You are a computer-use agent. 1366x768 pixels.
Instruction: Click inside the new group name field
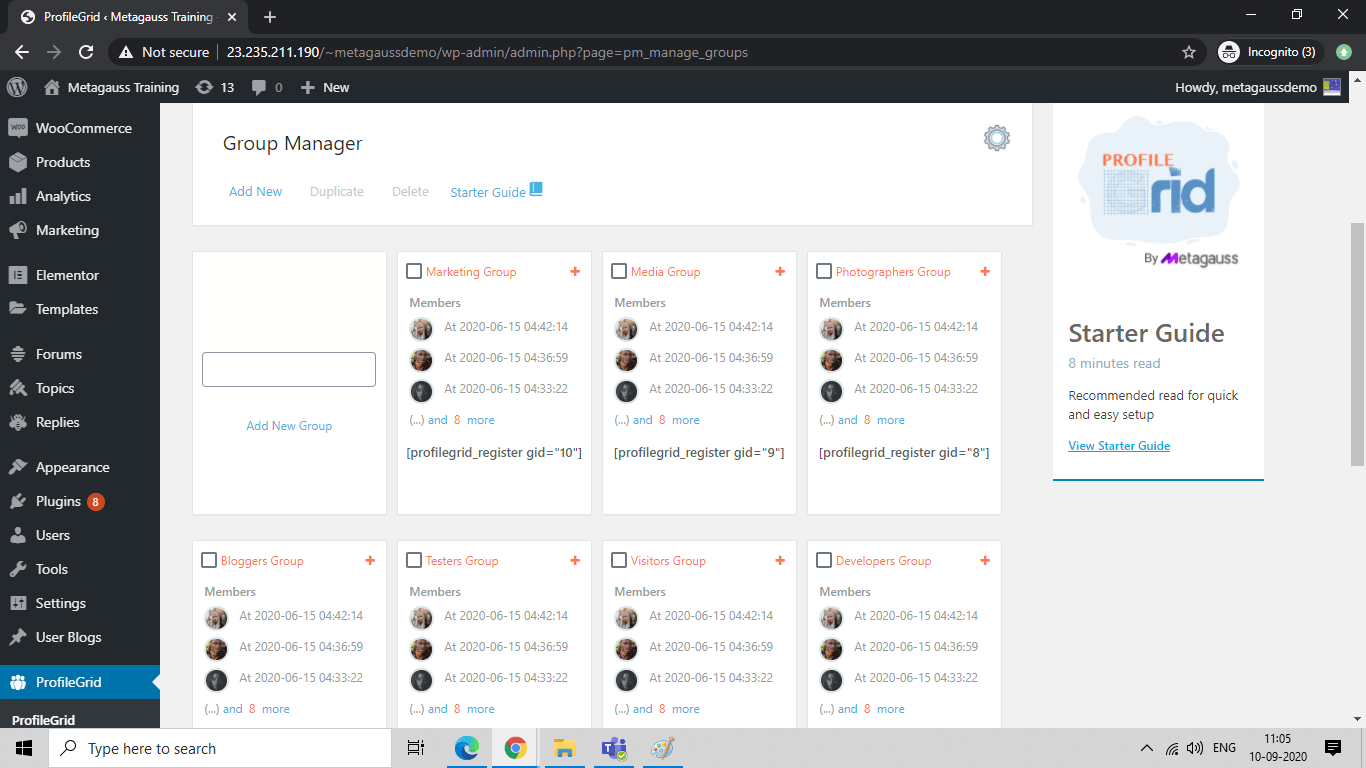pyautogui.click(x=288, y=369)
